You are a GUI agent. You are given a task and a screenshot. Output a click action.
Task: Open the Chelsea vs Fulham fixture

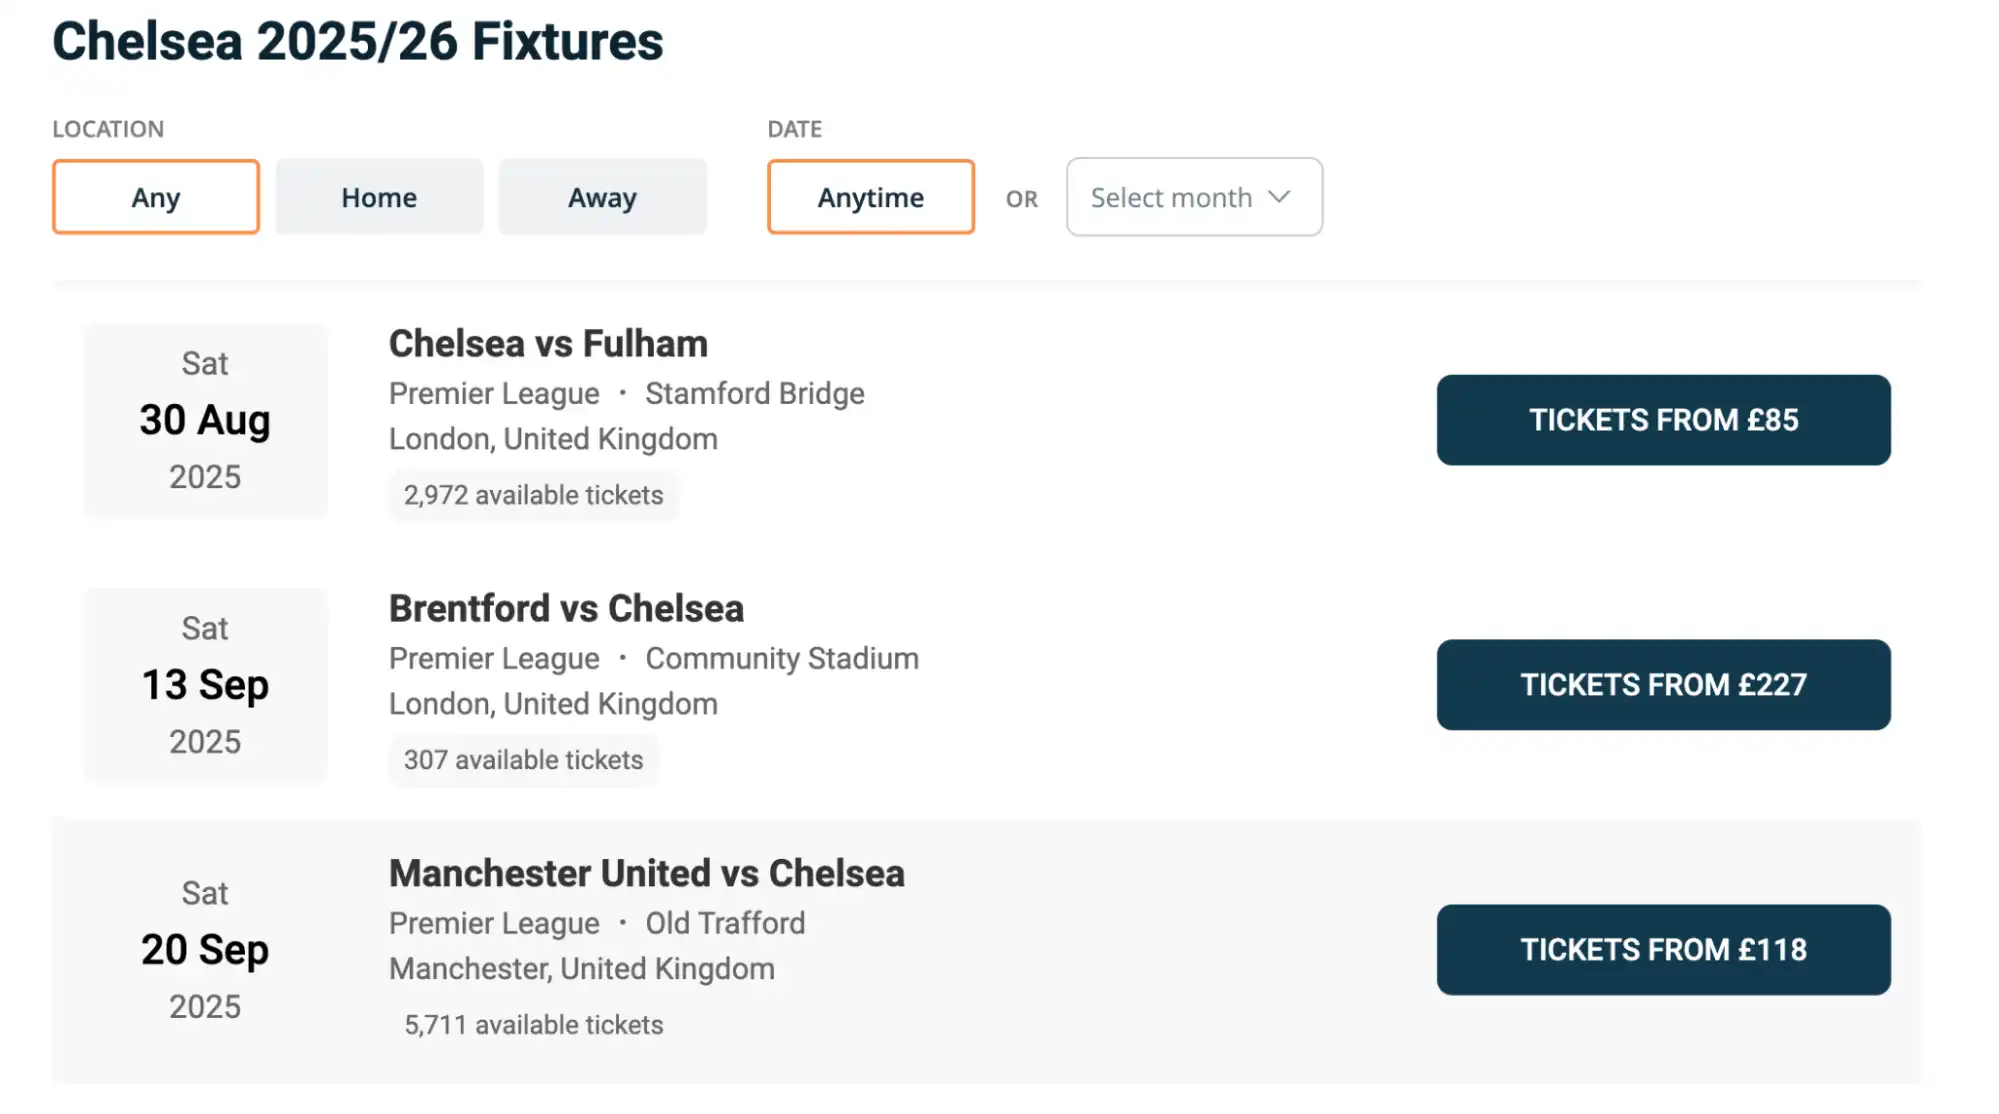coord(547,343)
